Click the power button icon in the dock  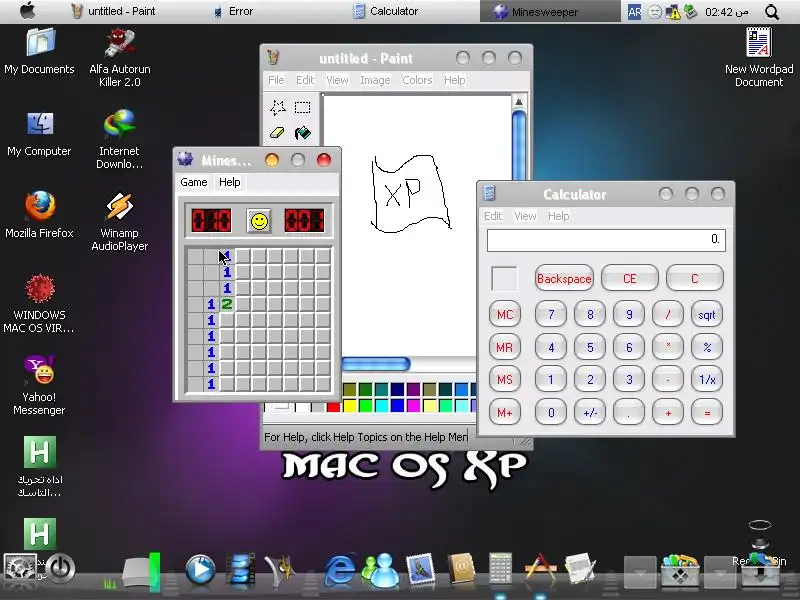pyautogui.click(x=60, y=568)
